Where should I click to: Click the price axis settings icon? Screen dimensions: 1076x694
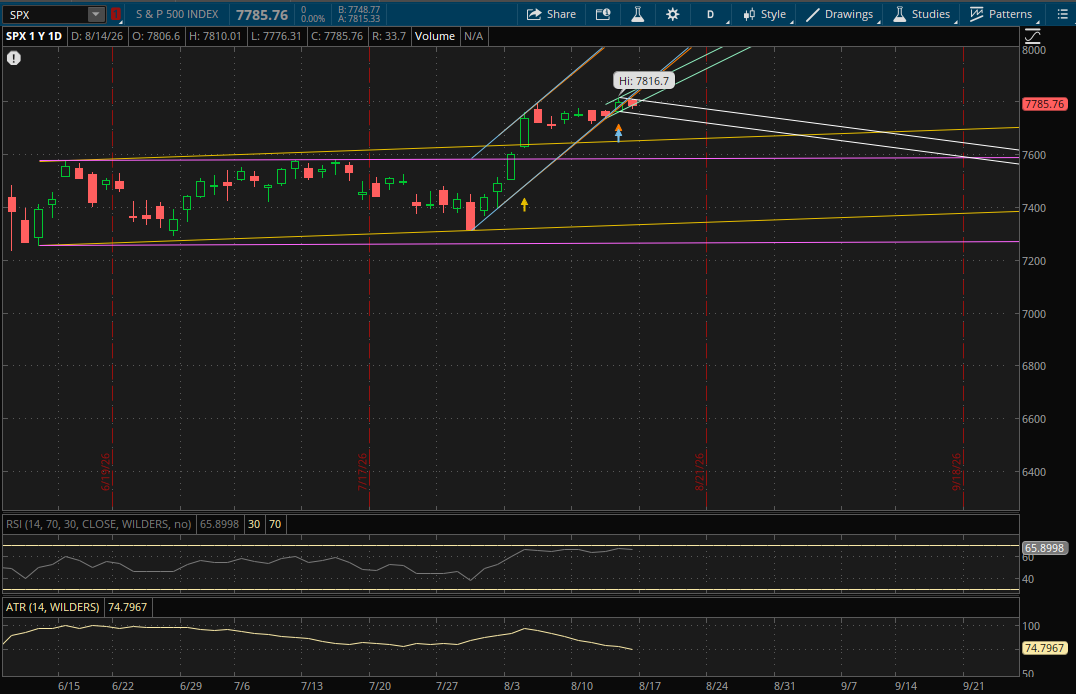1032,36
